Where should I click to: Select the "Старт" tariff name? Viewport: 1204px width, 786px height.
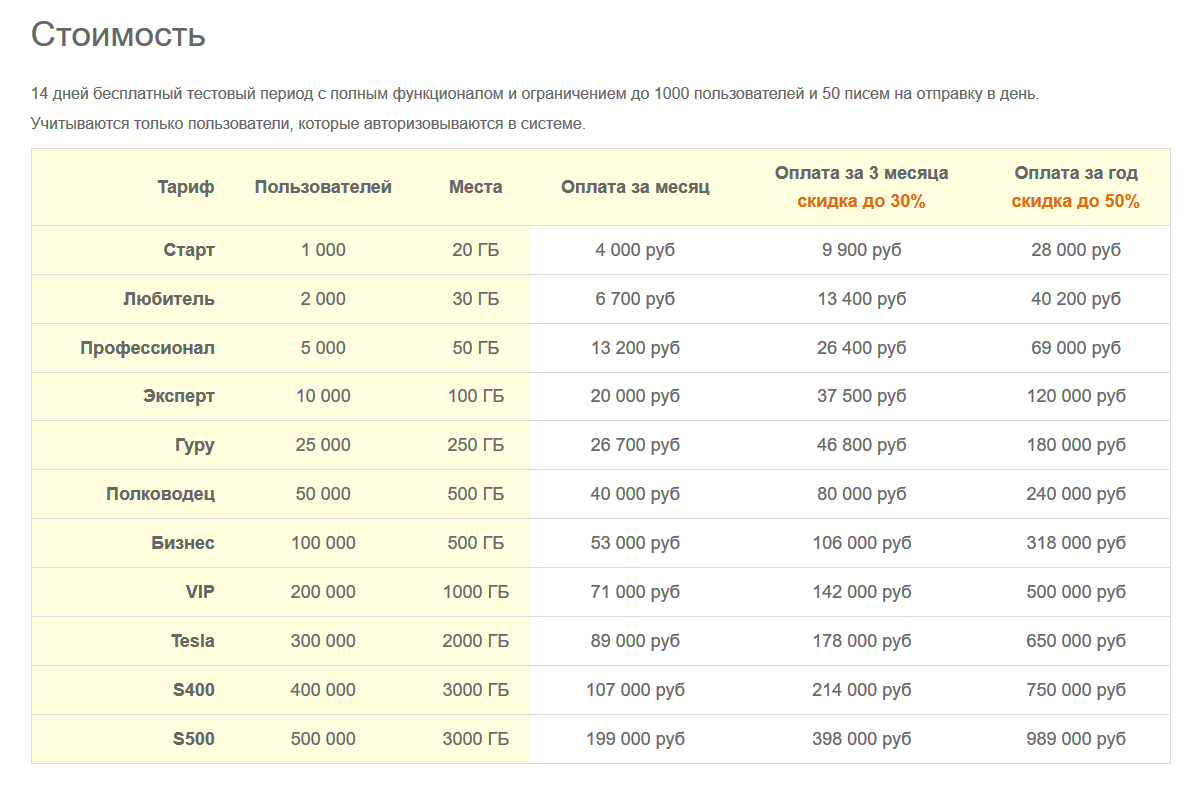click(189, 250)
